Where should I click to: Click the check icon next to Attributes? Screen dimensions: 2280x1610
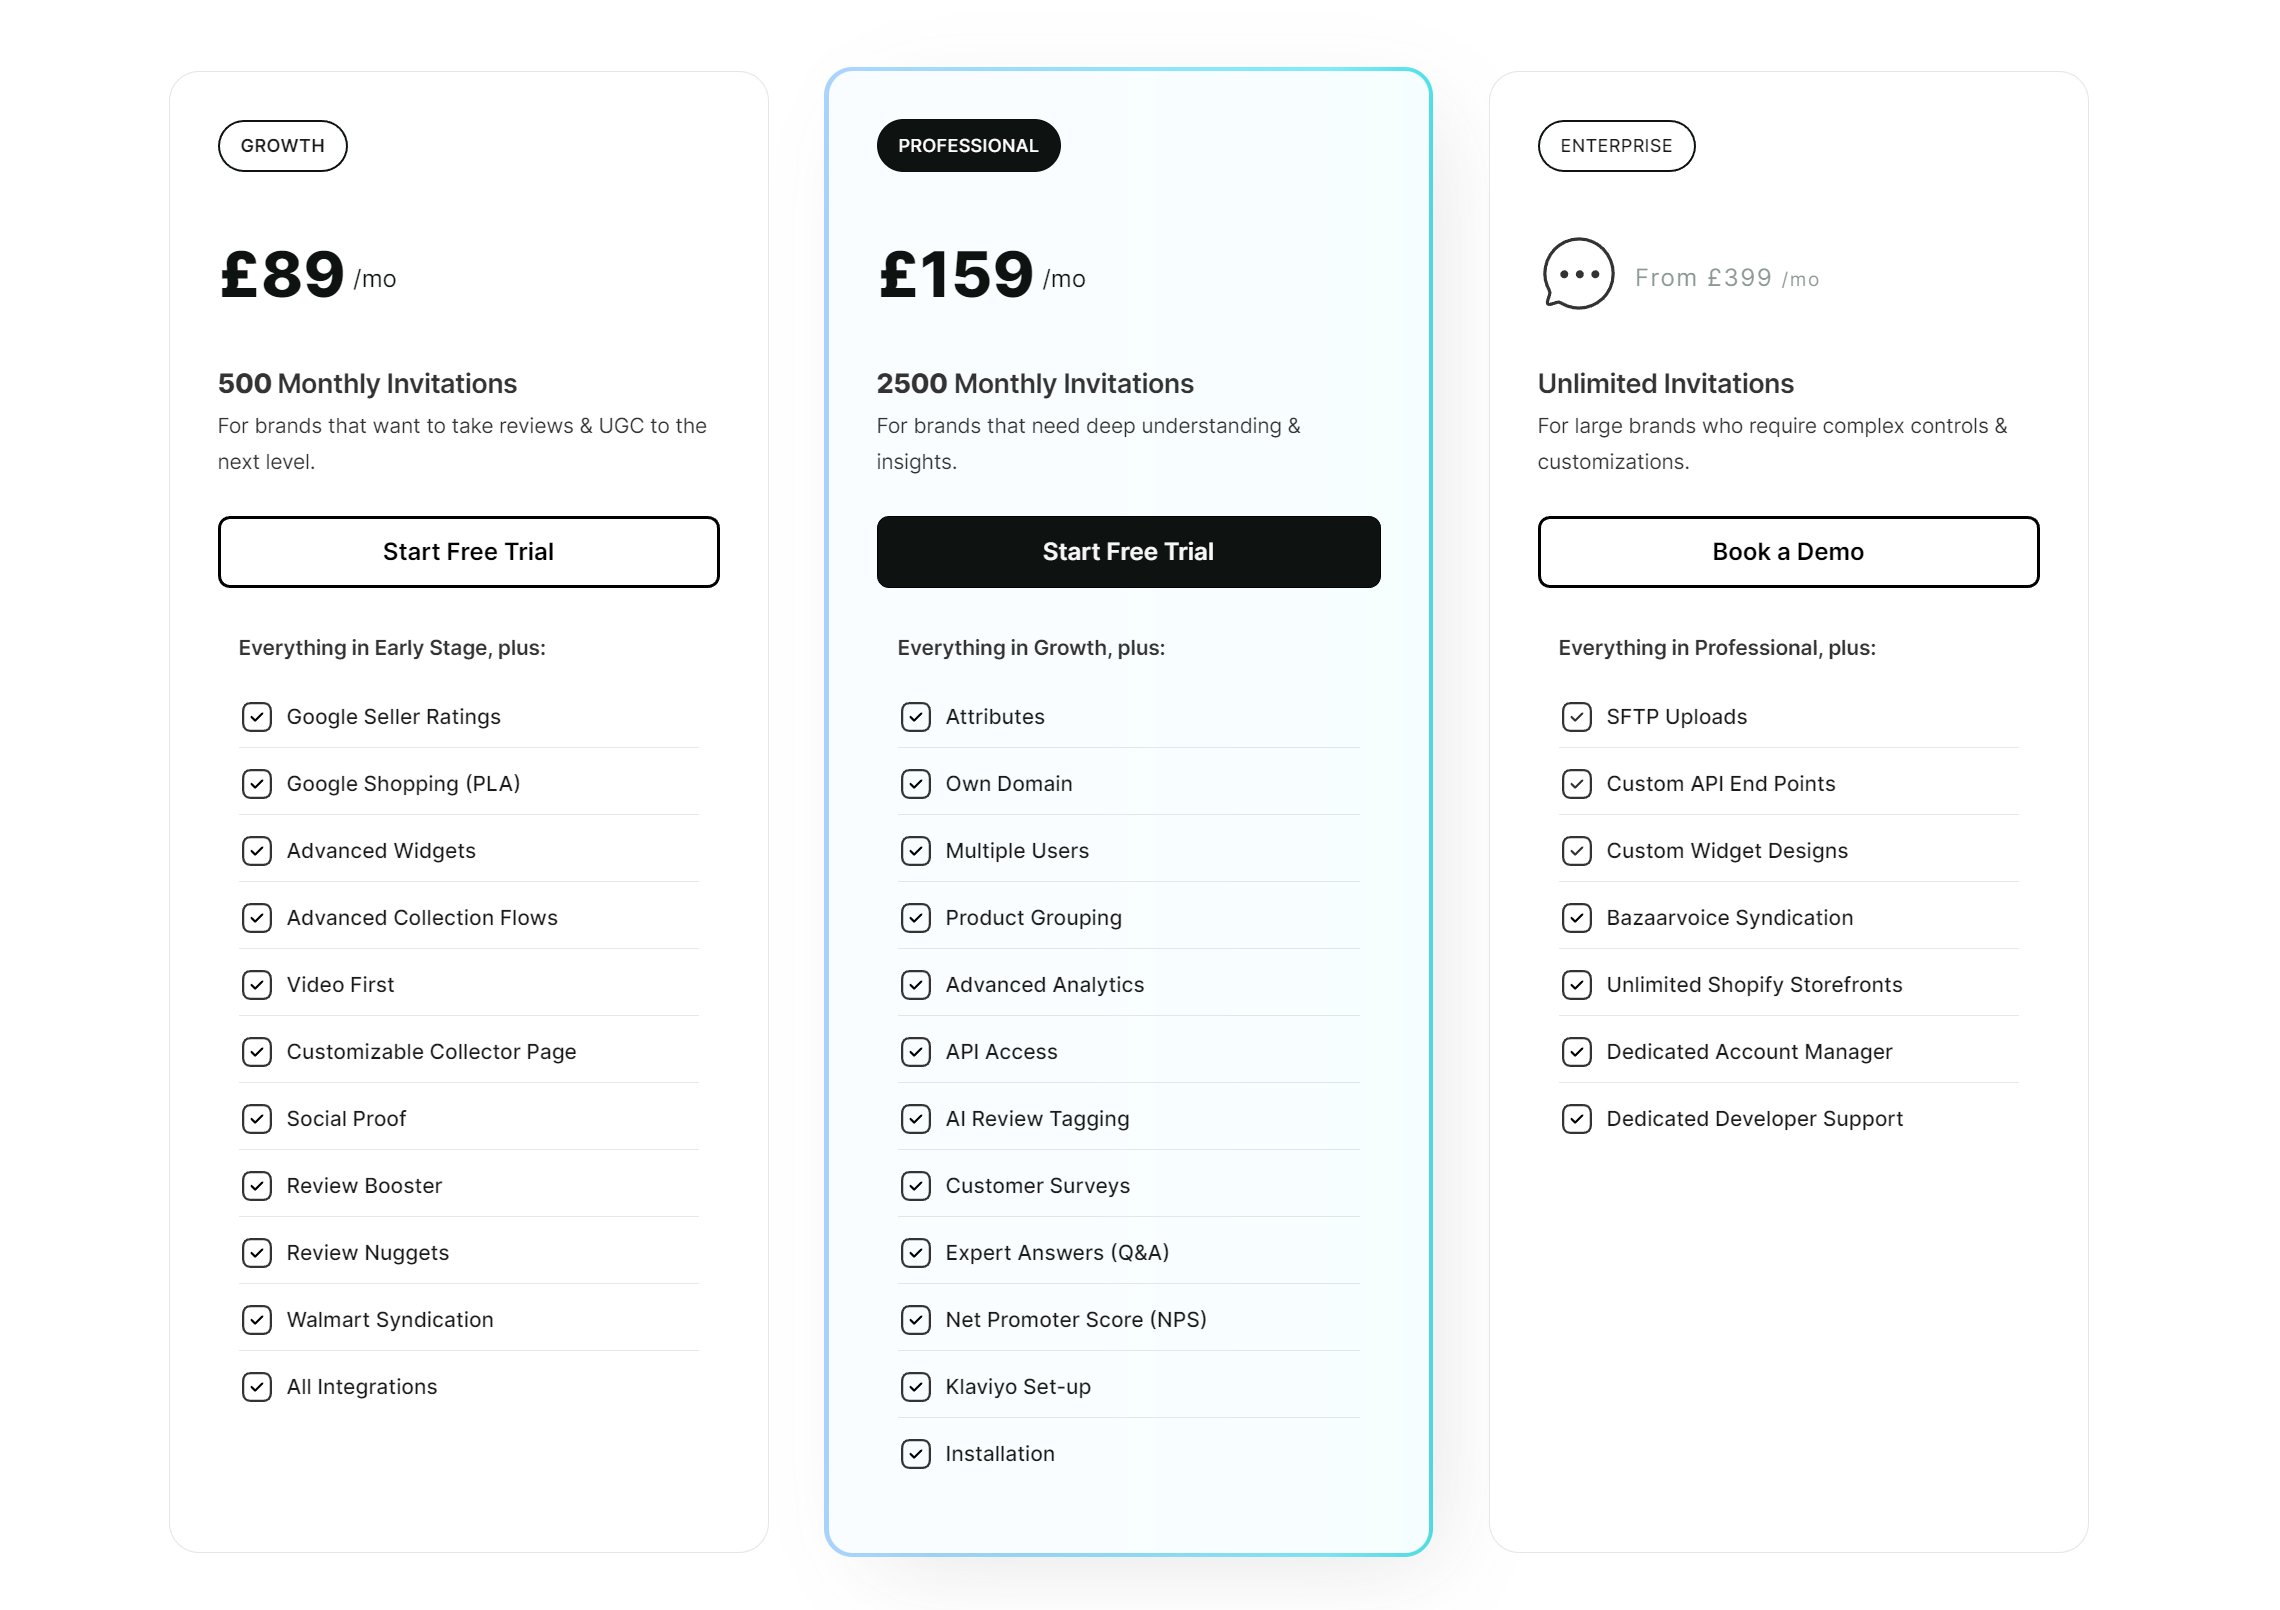pos(916,717)
